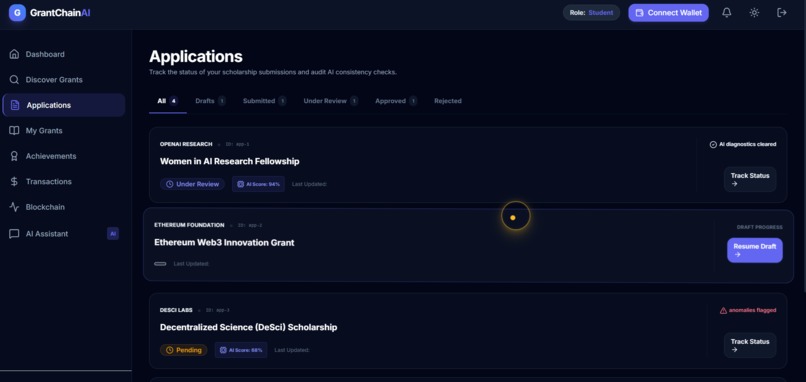Image resolution: width=806 pixels, height=382 pixels.
Task: Click the Applications document icon in sidebar
Action: tap(15, 105)
